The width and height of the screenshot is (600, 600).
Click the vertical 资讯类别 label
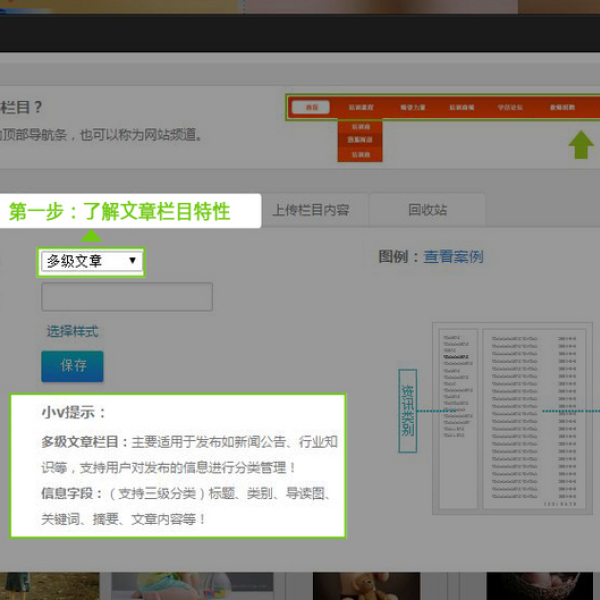point(407,408)
